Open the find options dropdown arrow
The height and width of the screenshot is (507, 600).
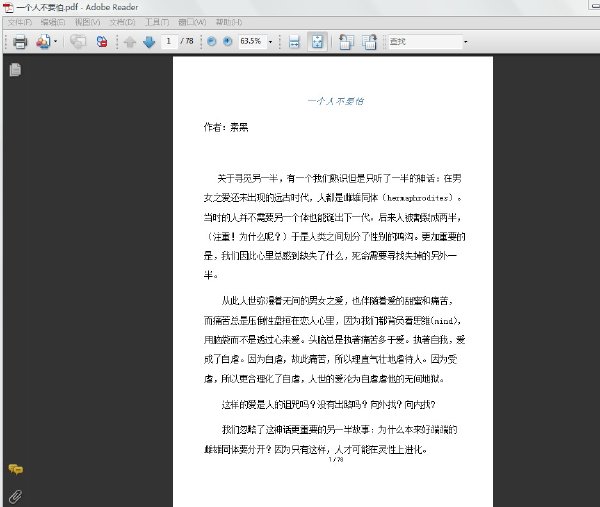pyautogui.click(x=466, y=41)
